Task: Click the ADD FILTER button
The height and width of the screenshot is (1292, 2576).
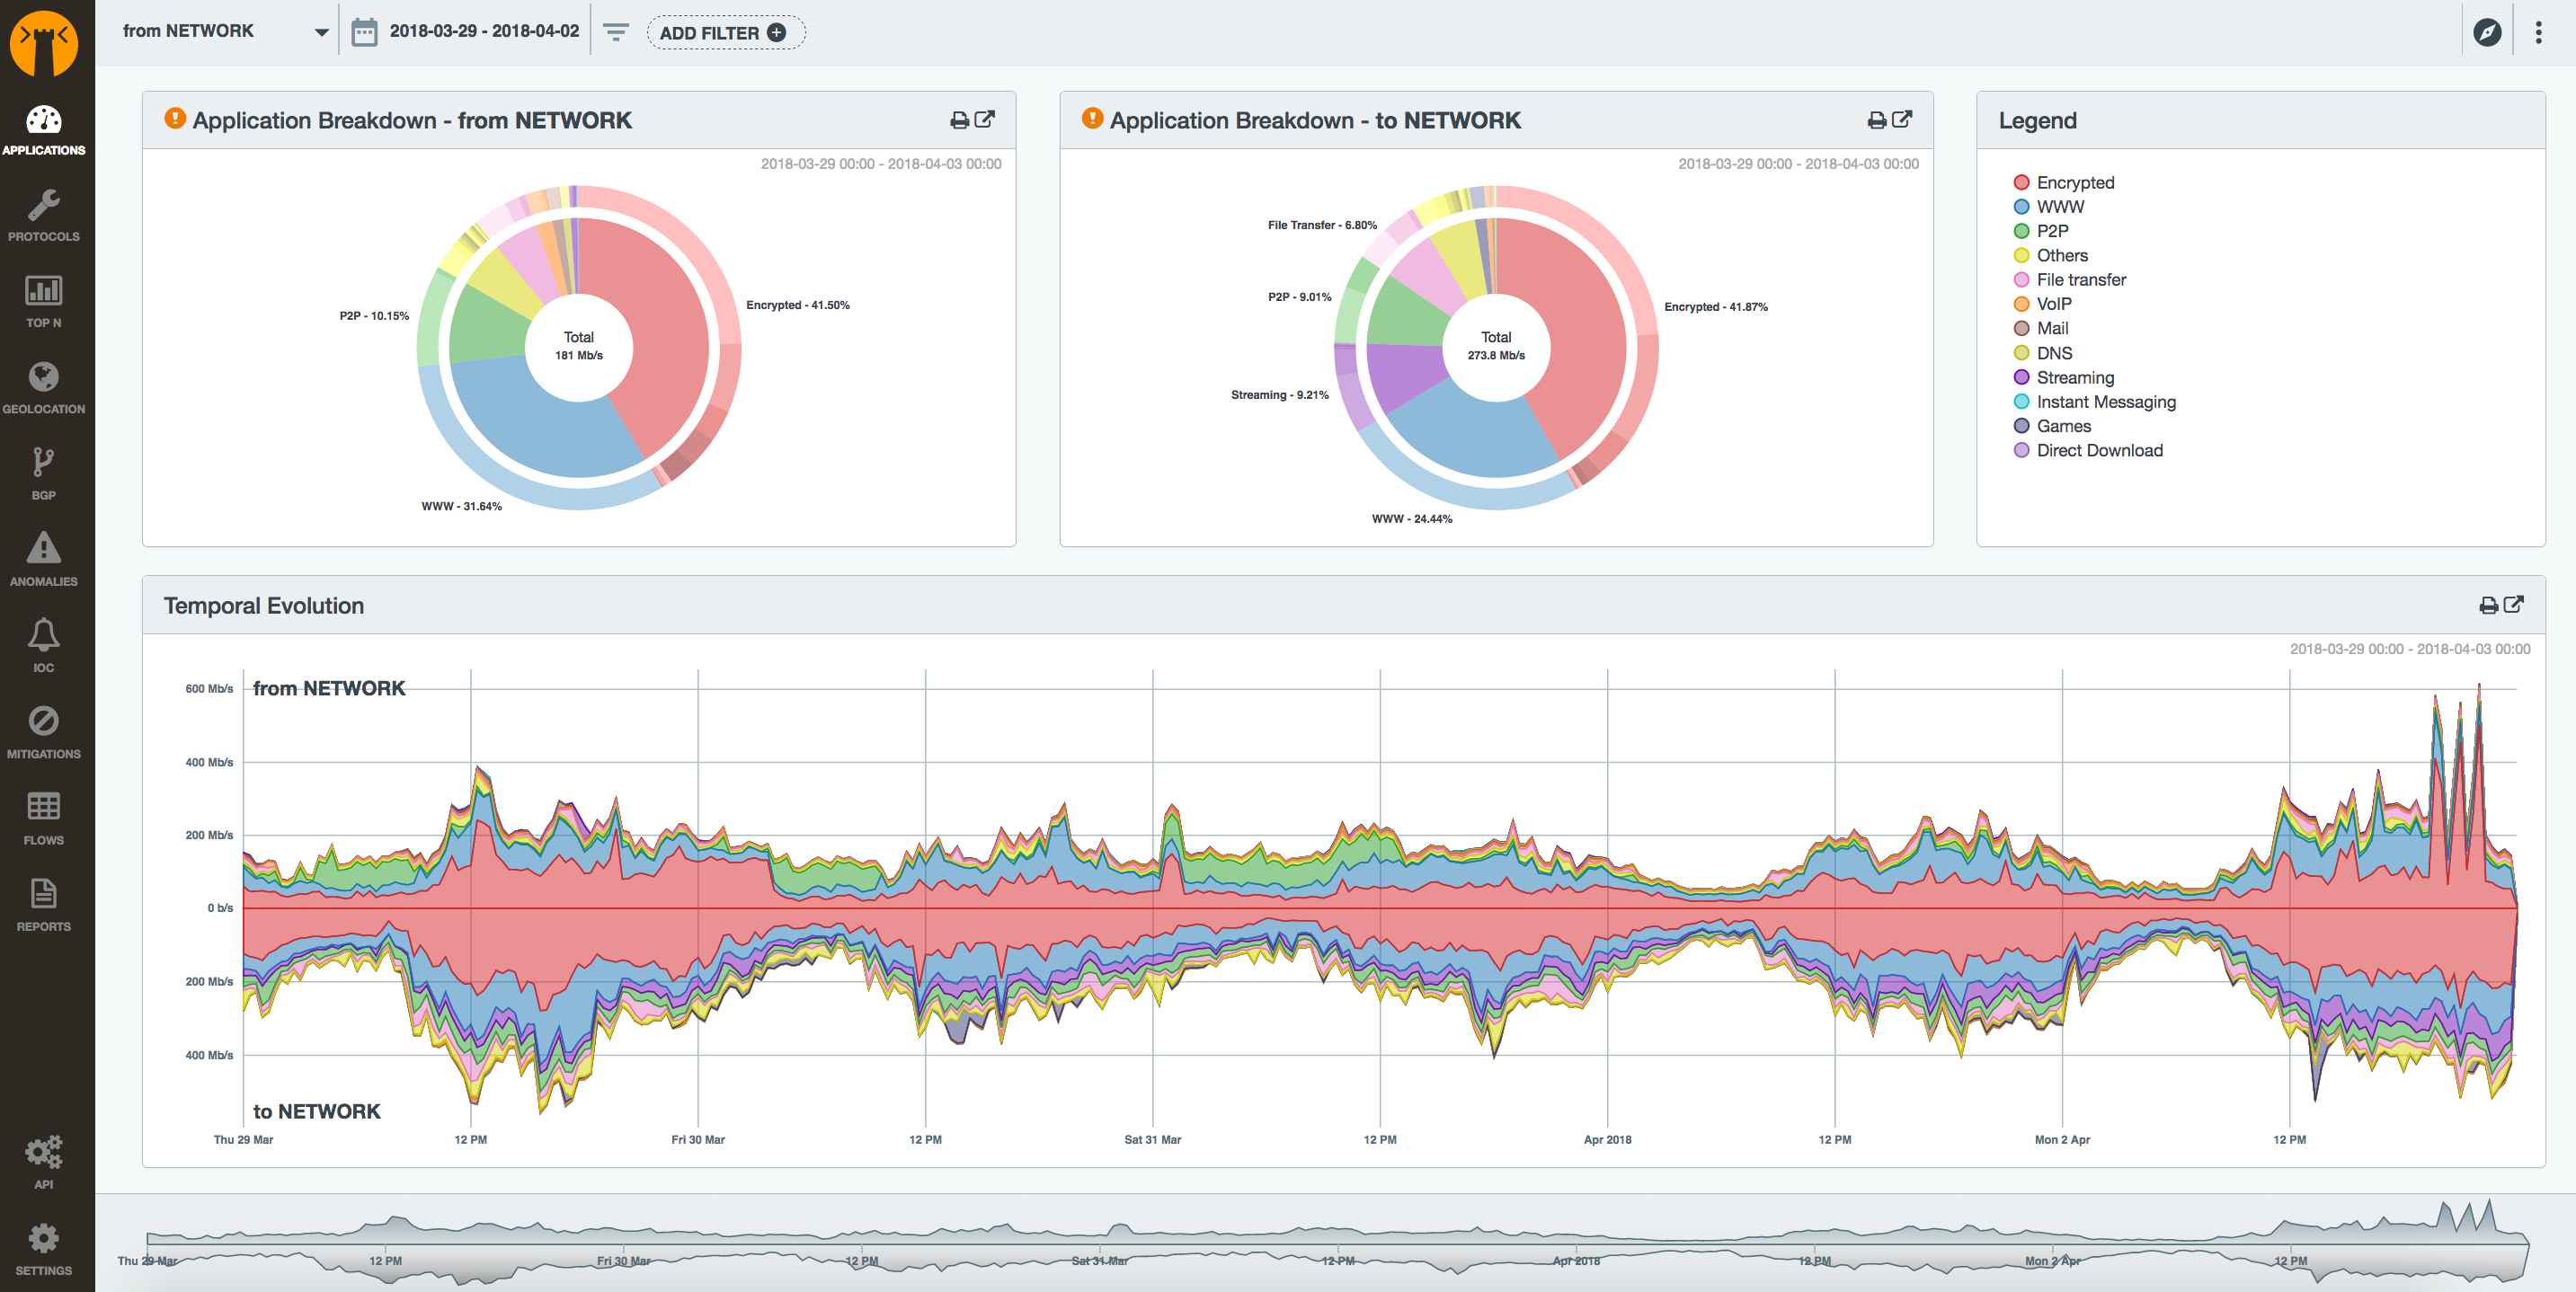Action: click(724, 33)
